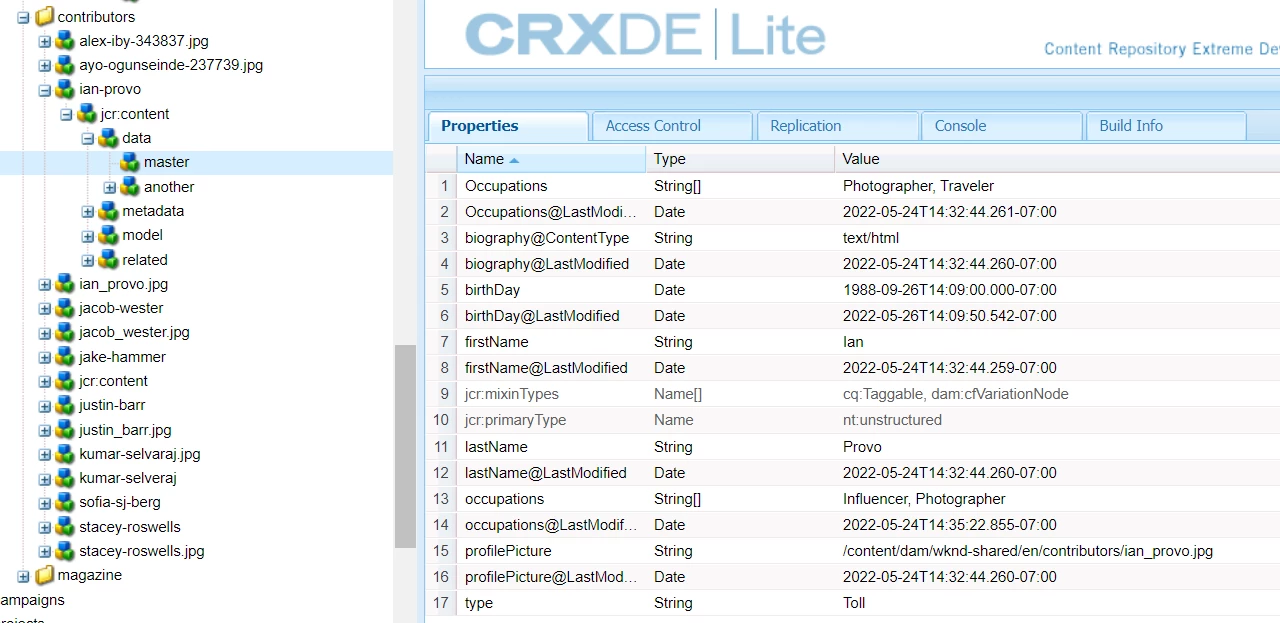
Task: Sort by the Value column header
Action: click(1057, 159)
